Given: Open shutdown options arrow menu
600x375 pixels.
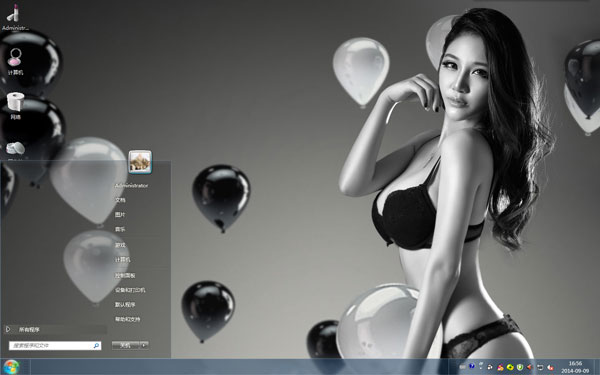Looking at the screenshot, I should click(144, 345).
